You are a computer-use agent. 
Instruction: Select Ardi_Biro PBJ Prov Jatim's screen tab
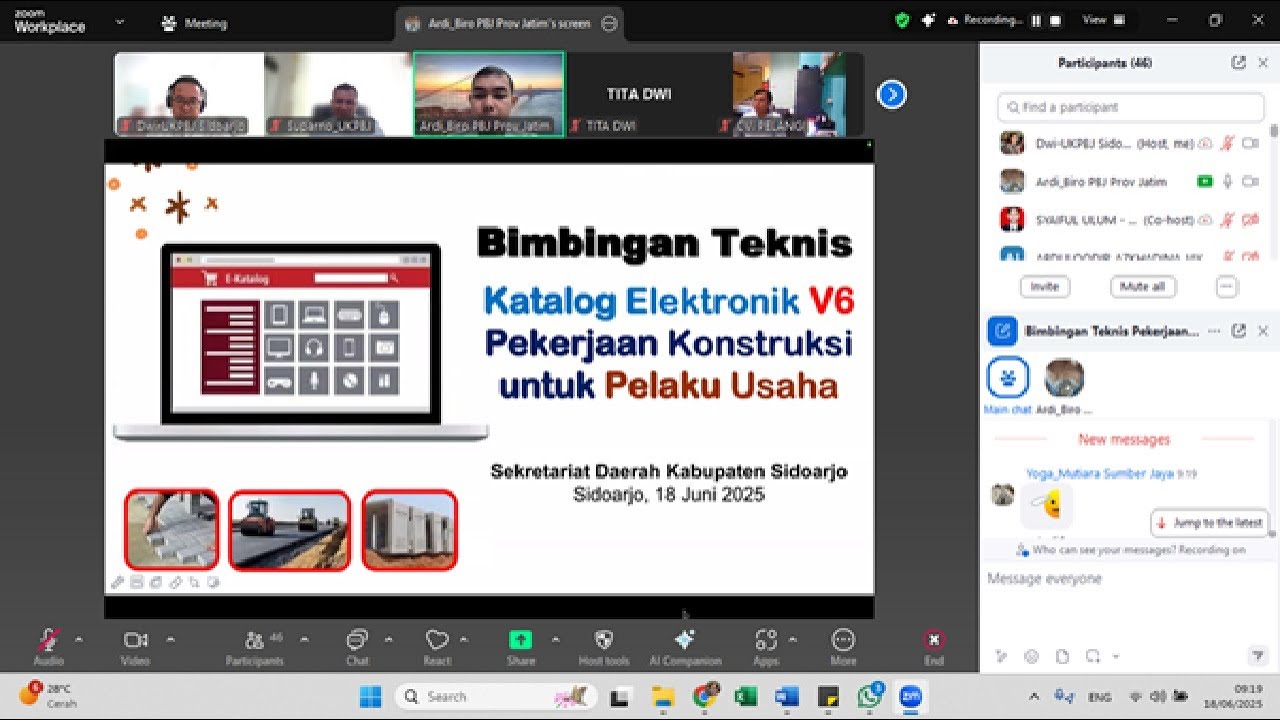tap(510, 23)
